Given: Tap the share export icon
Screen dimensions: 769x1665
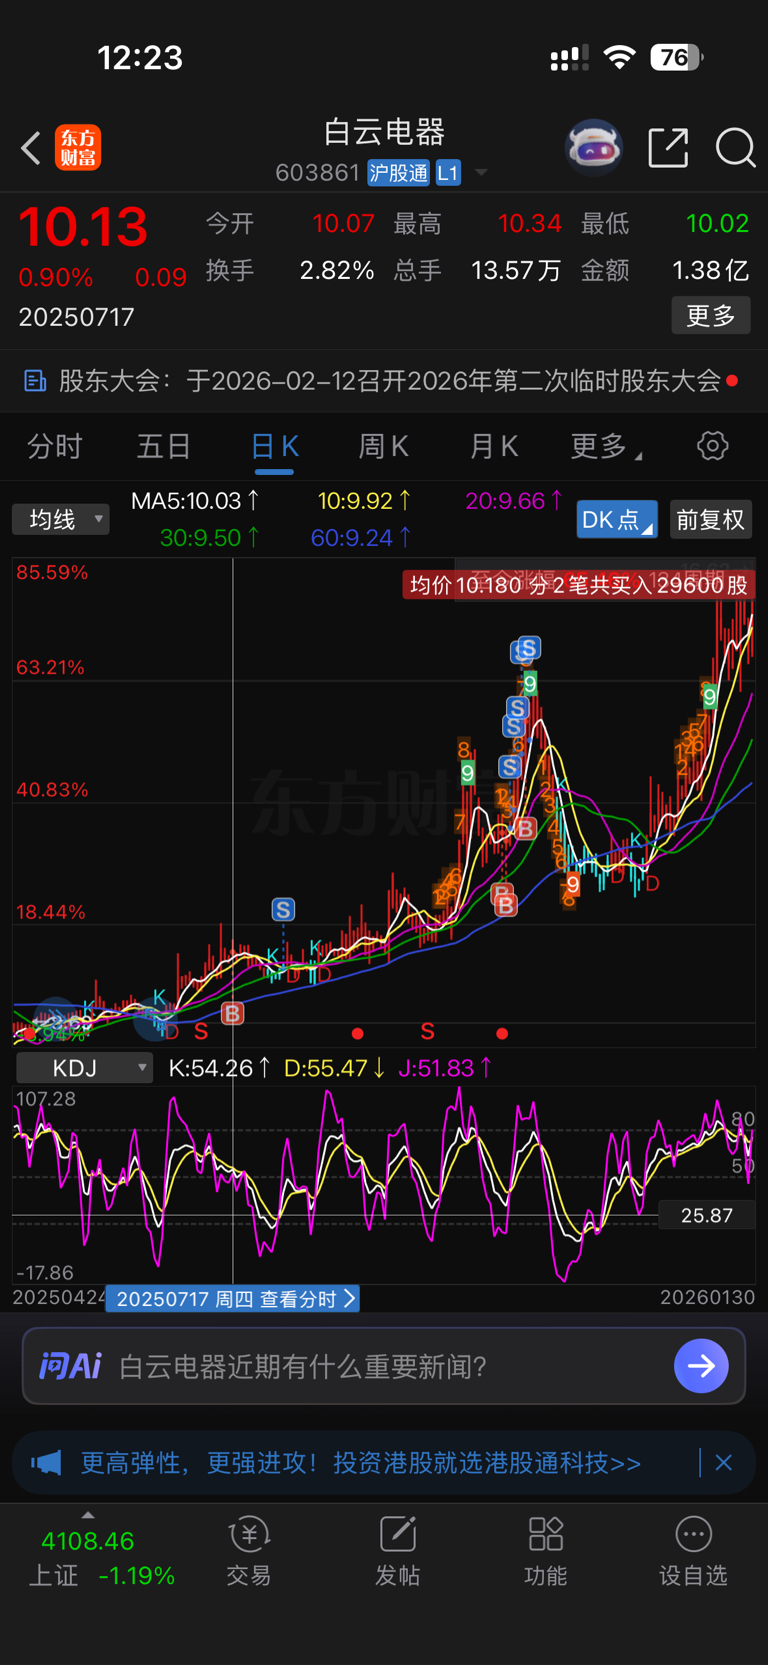Looking at the screenshot, I should coord(668,148).
